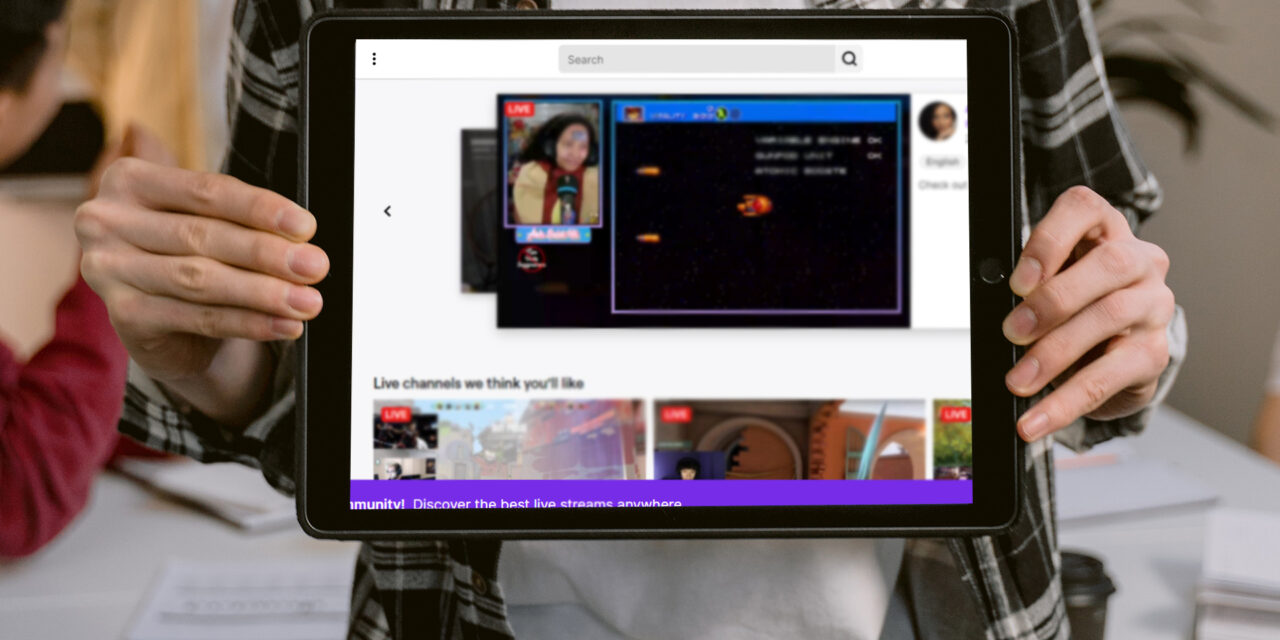
Task: Focus the Search text field
Action: point(696,59)
